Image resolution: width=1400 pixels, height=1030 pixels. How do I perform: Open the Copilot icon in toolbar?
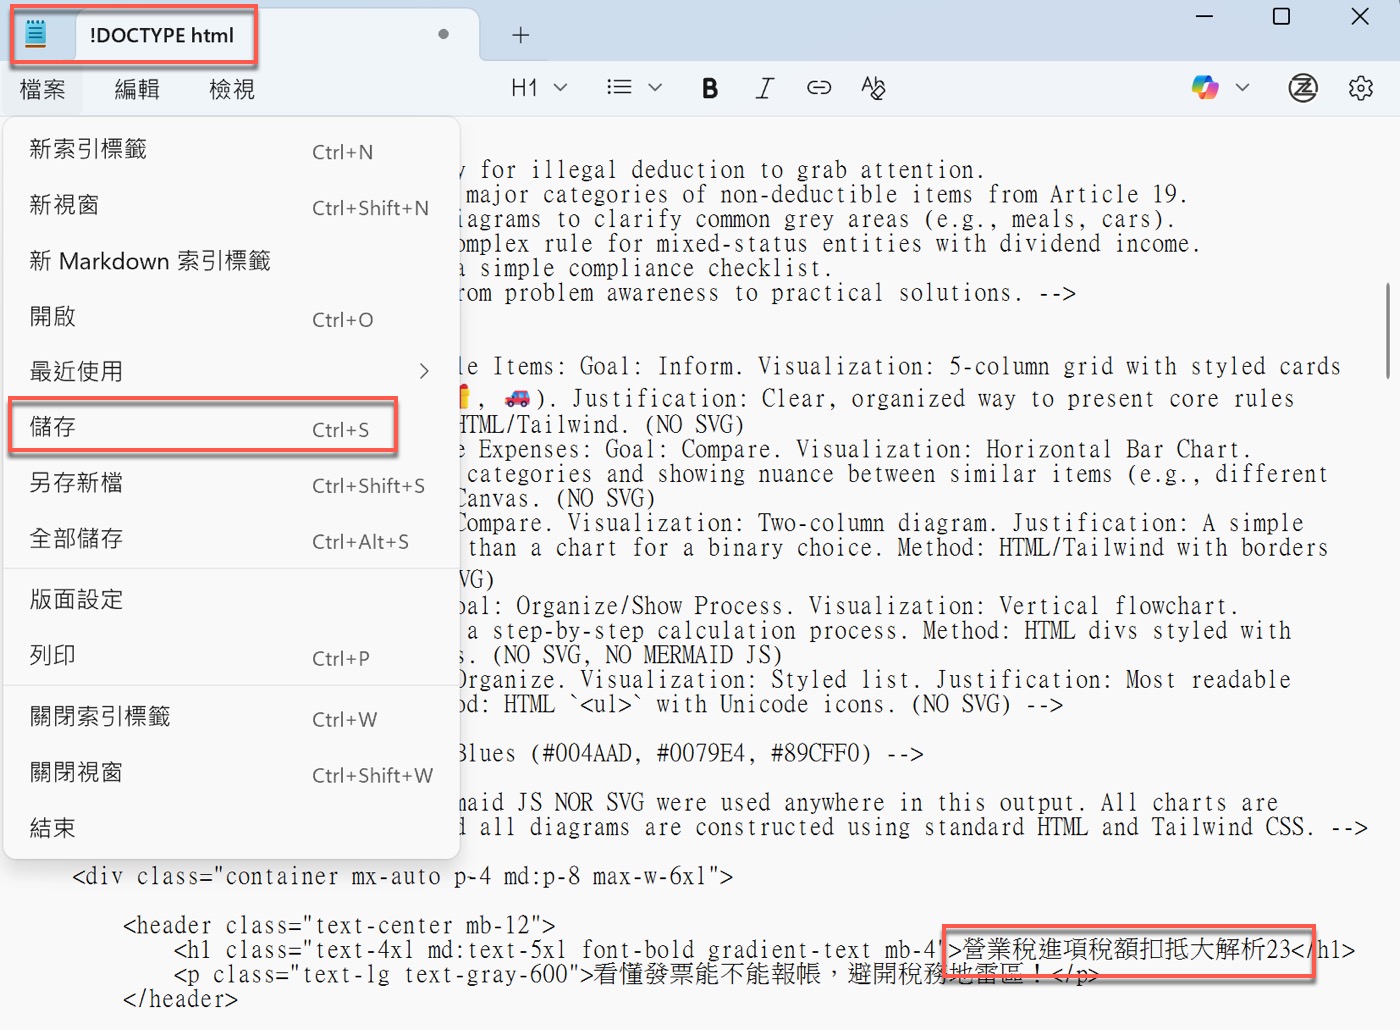(1205, 88)
